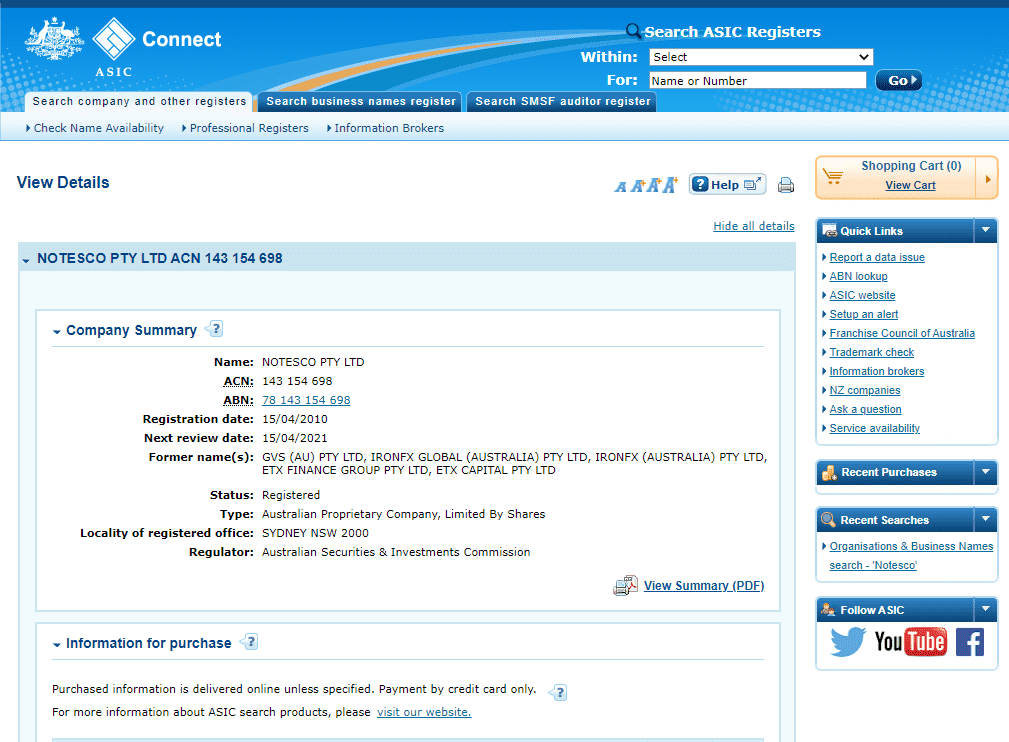
Task: Click the Twitter bird icon under Follow ASIC
Action: 847,643
